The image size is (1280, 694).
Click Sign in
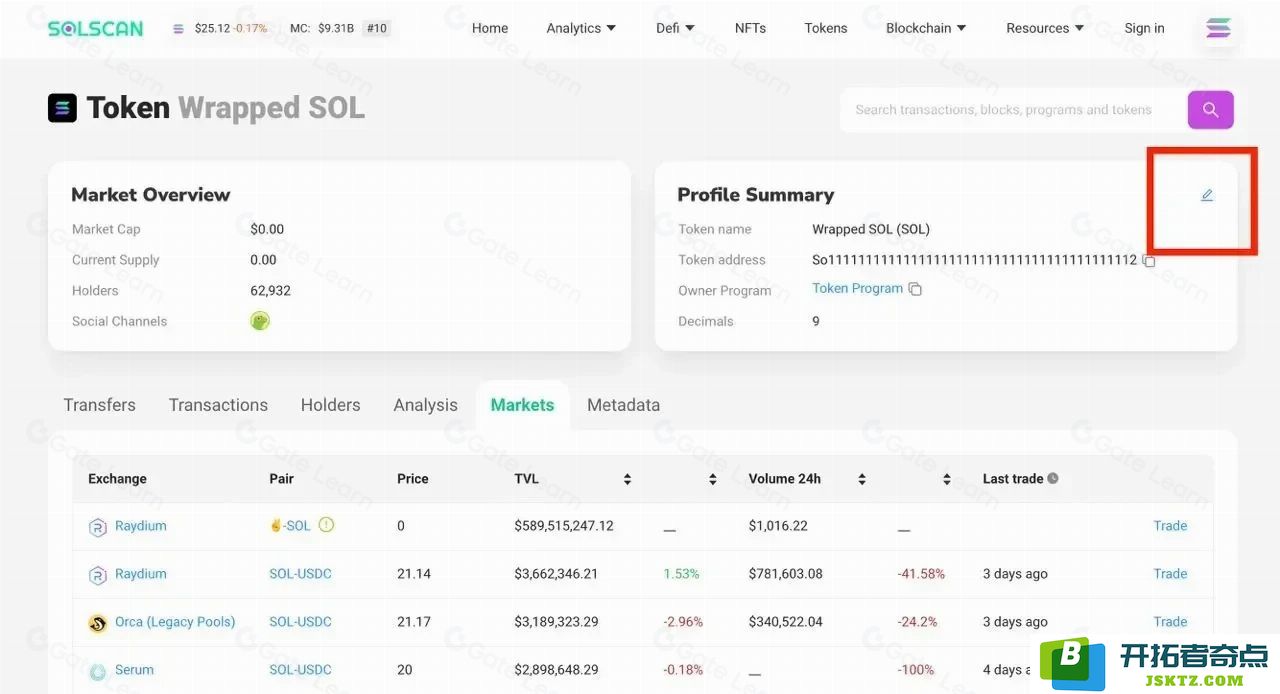(1144, 28)
